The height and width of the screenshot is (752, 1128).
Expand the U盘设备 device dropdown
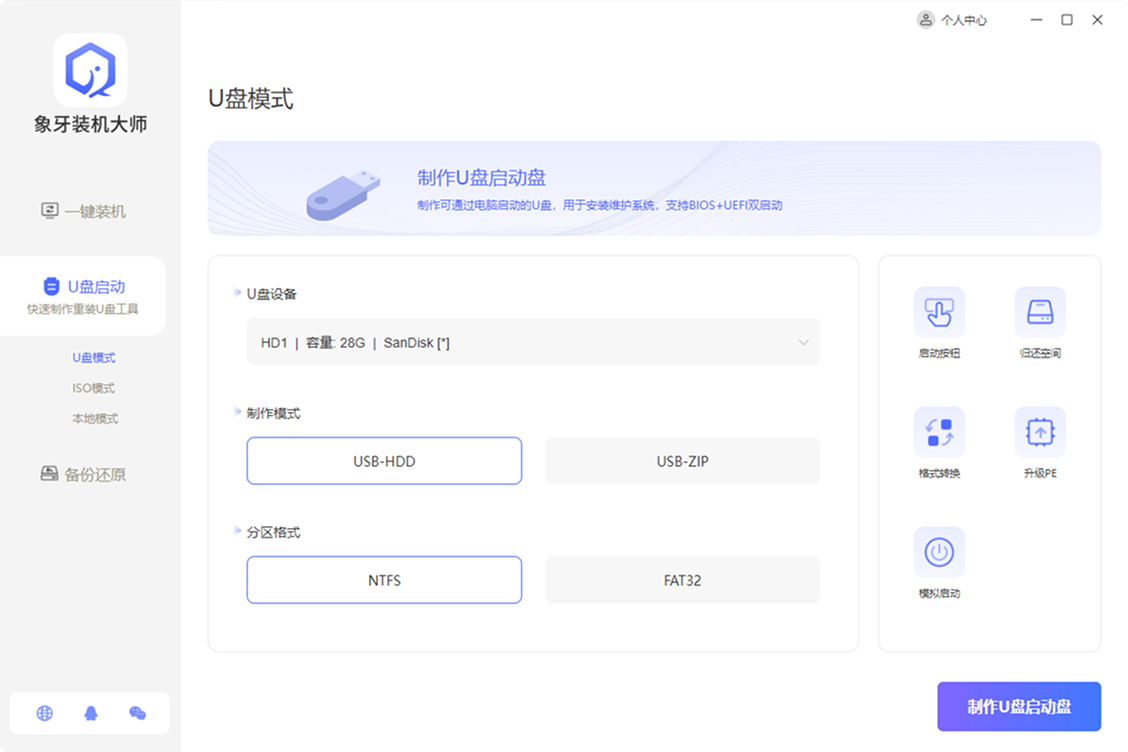tap(802, 342)
